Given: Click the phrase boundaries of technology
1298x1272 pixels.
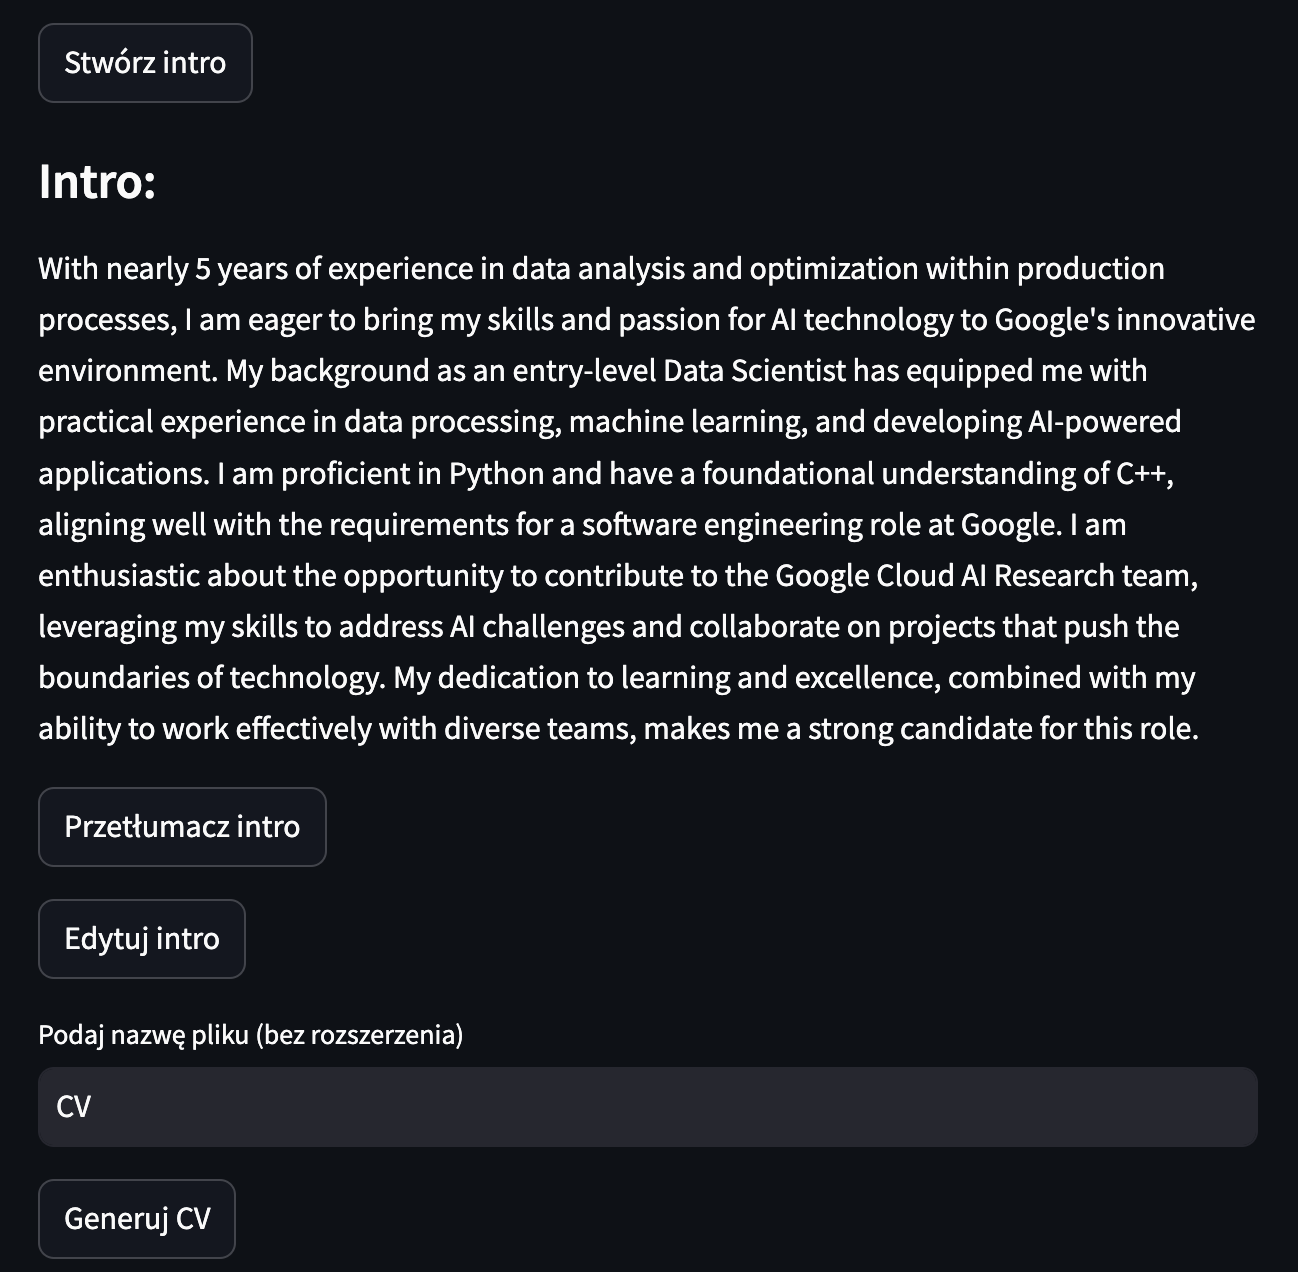Looking at the screenshot, I should point(211,678).
